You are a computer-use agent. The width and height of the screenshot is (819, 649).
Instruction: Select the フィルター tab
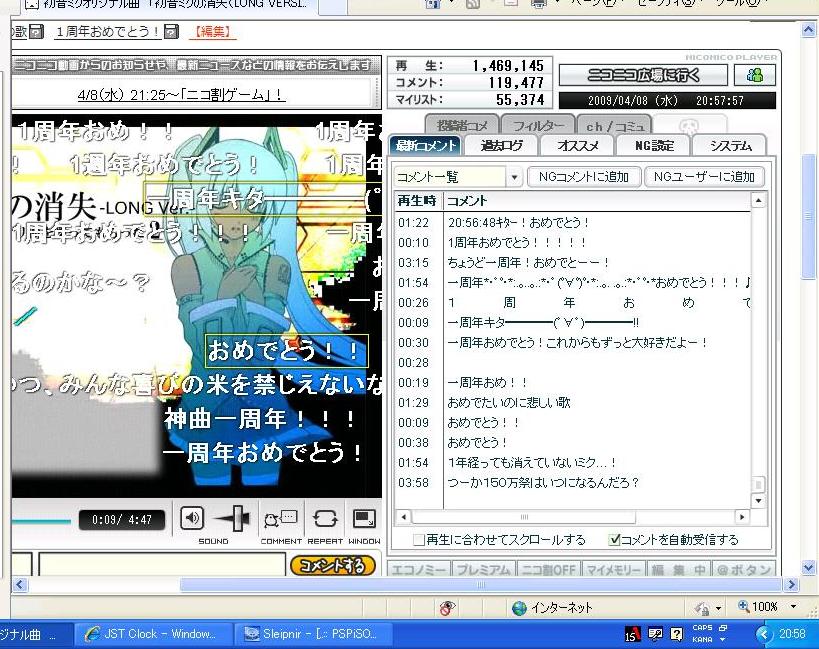(538, 126)
